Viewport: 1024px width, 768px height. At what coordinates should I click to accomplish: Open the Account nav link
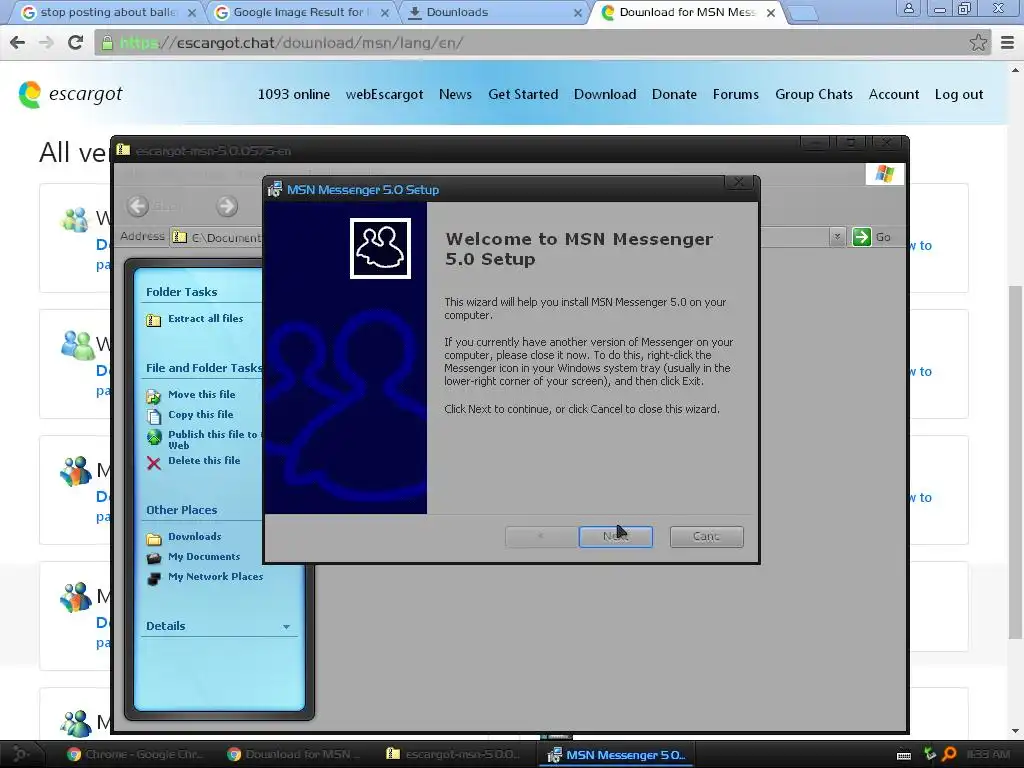[x=893, y=95]
